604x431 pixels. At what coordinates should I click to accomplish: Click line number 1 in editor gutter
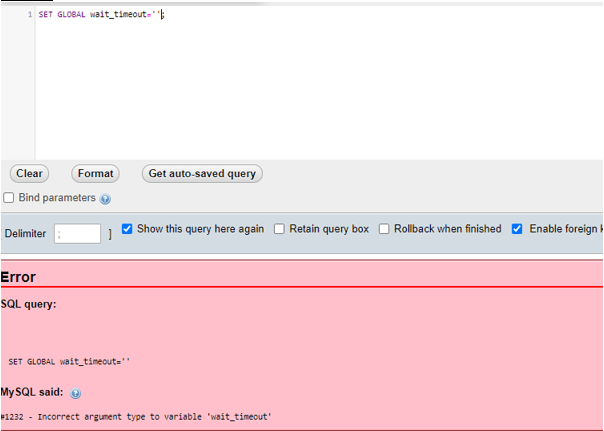tap(30, 15)
